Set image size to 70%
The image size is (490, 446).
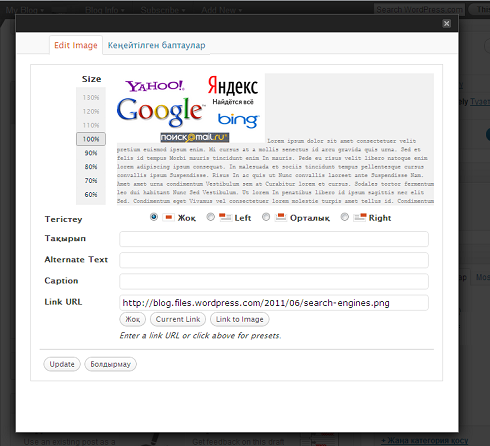click(x=91, y=181)
